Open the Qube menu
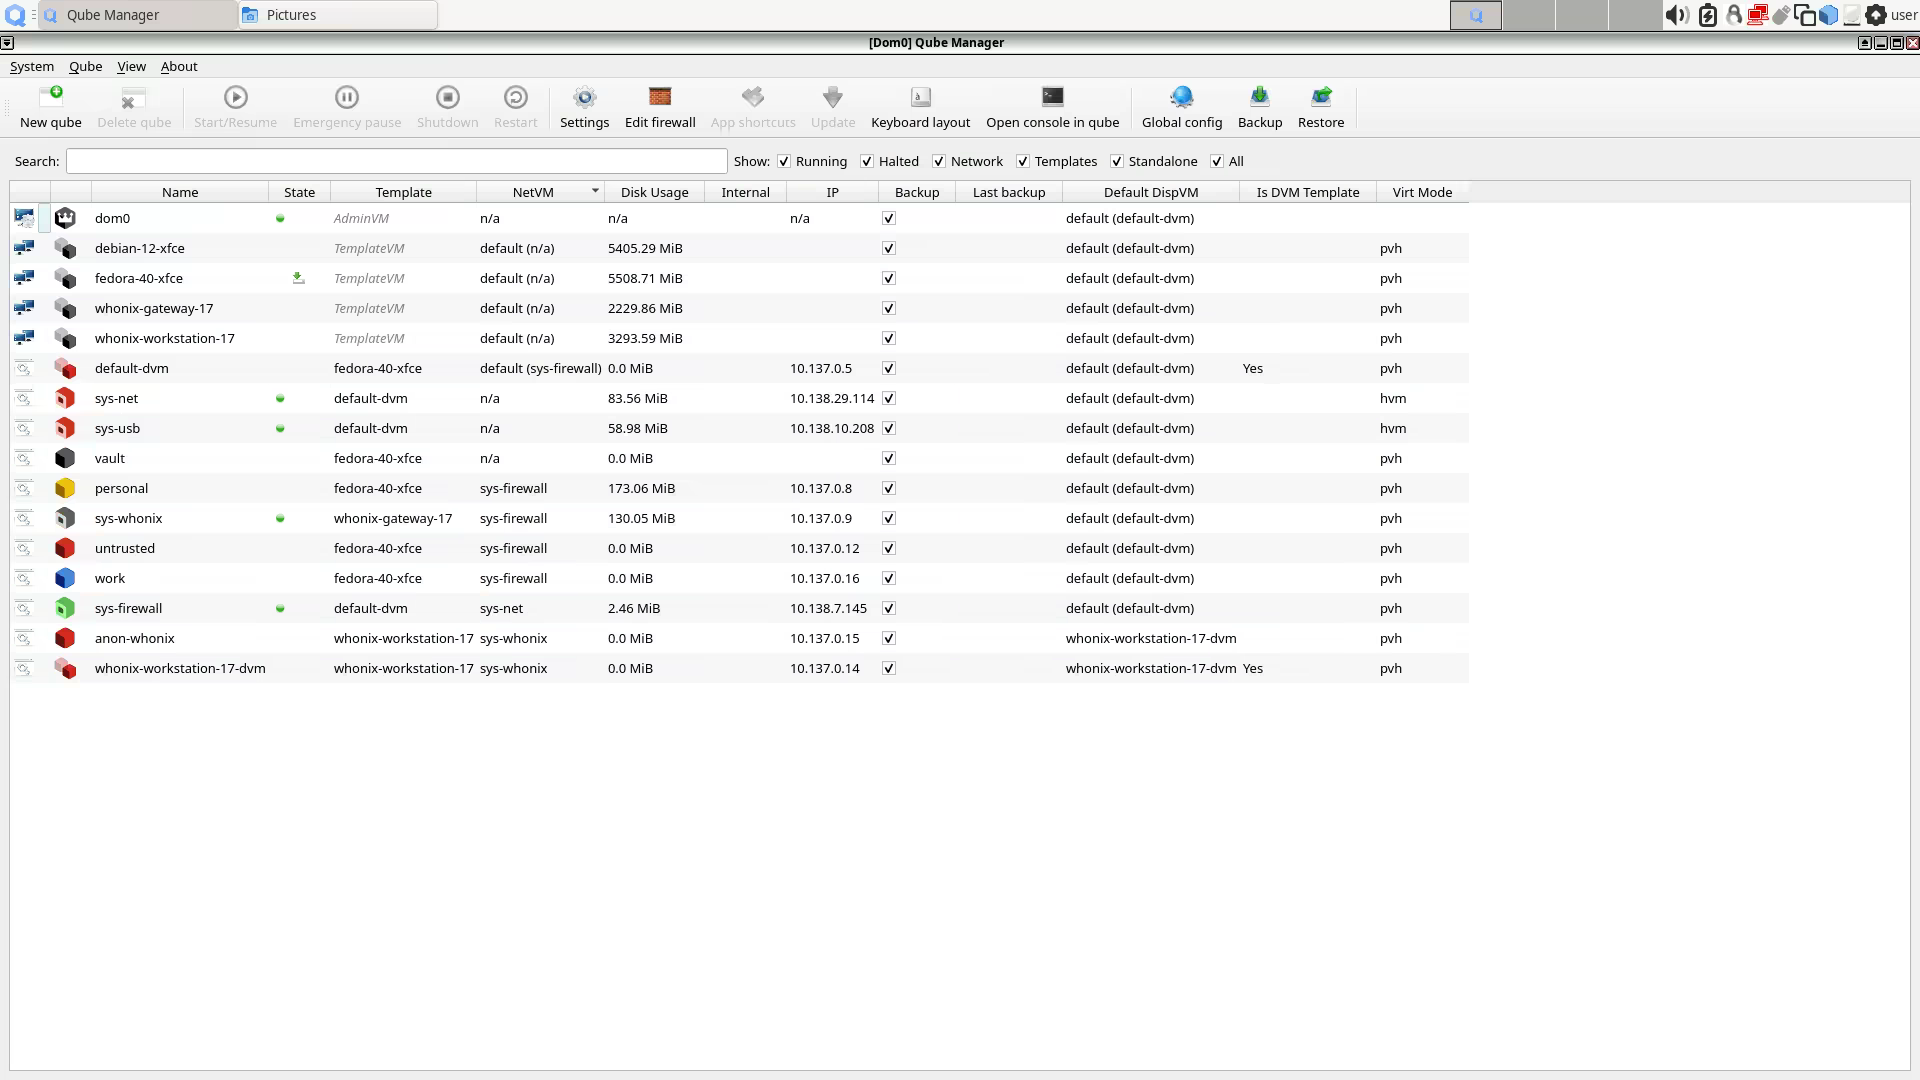The image size is (1920, 1080). pyautogui.click(x=85, y=66)
